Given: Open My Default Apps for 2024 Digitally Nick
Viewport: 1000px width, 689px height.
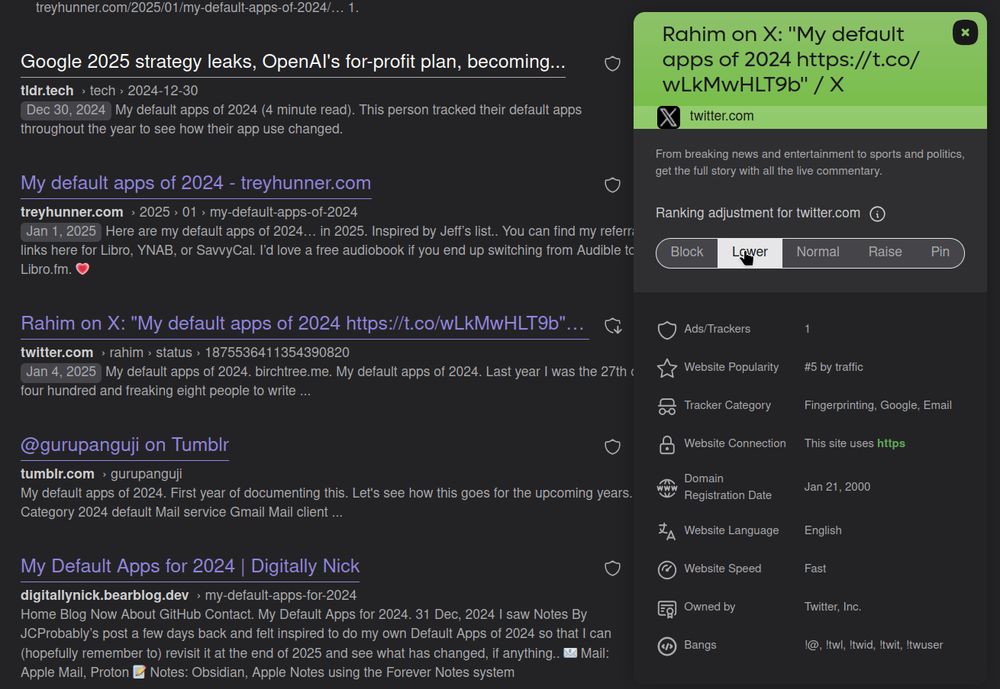Looking at the screenshot, I should click(x=190, y=566).
